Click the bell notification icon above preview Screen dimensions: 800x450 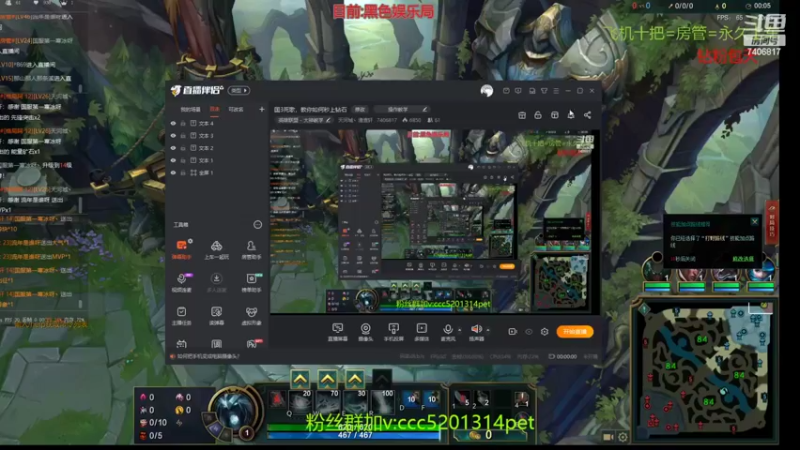click(571, 115)
